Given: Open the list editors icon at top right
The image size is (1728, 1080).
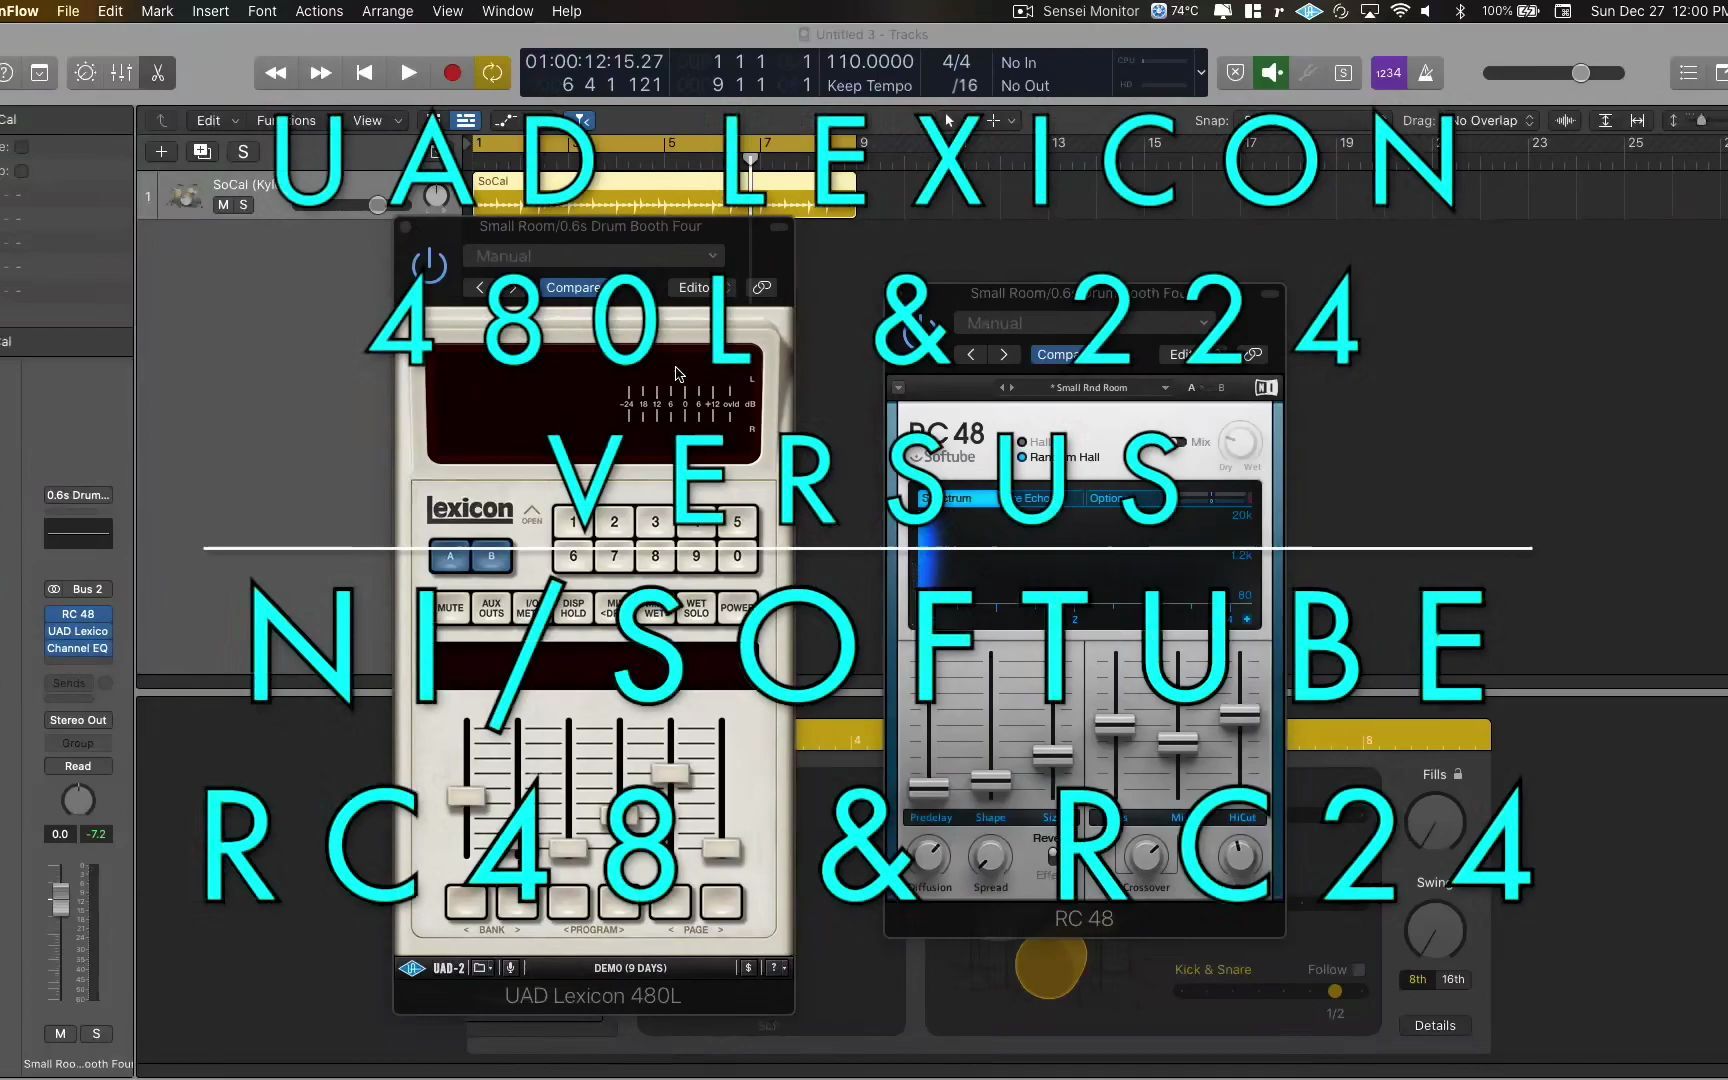Looking at the screenshot, I should [1688, 72].
